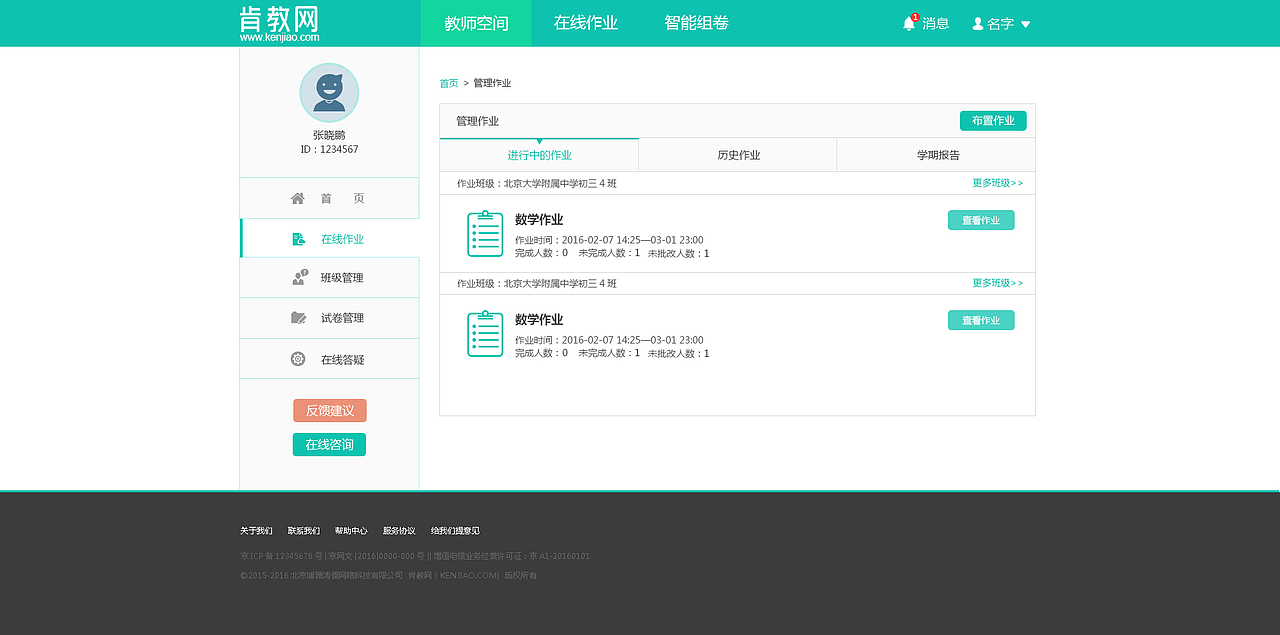Open 首 页 in the sidebar menu

(x=329, y=198)
